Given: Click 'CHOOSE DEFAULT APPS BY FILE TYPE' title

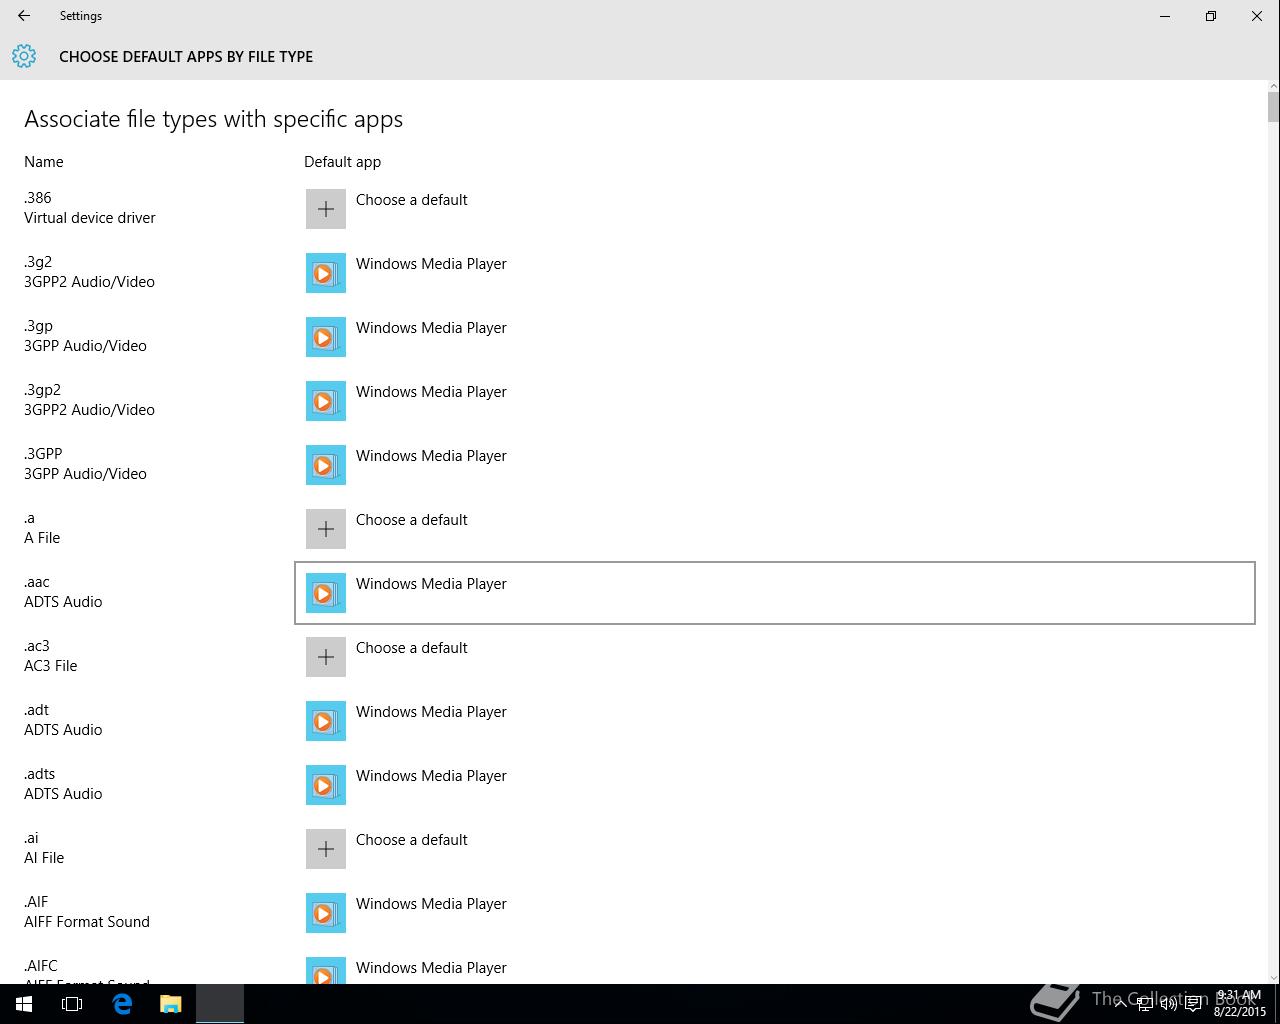Looking at the screenshot, I should coord(186,57).
